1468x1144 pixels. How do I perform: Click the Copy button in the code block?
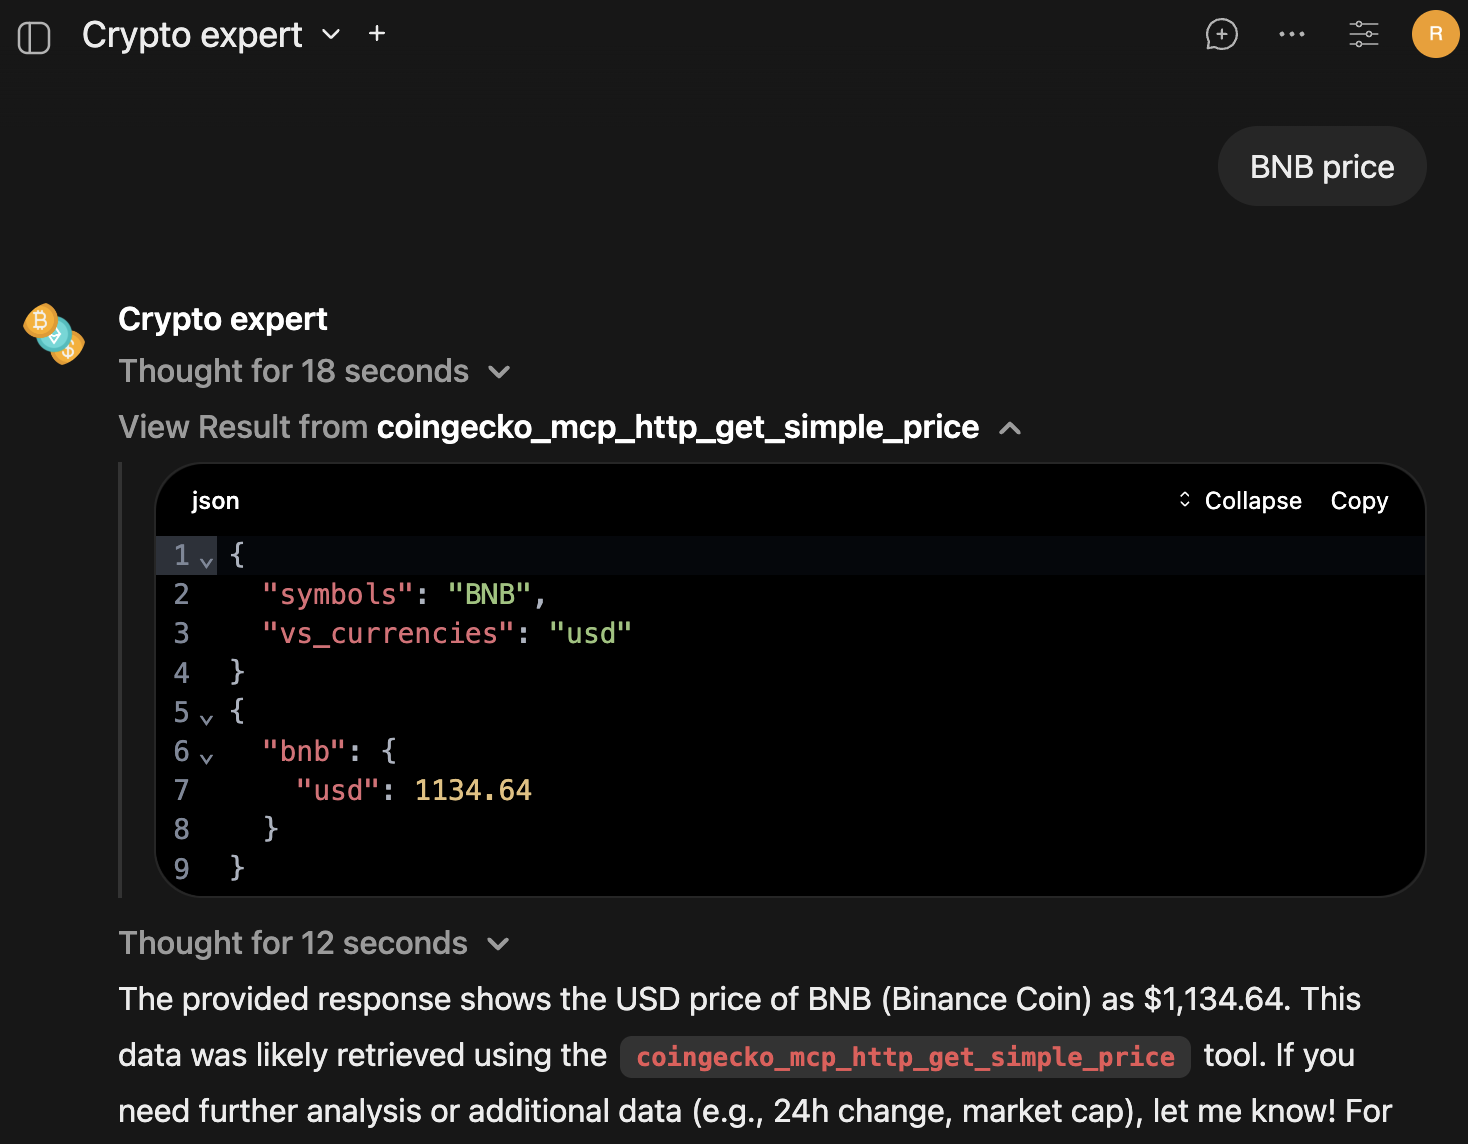tap(1359, 500)
